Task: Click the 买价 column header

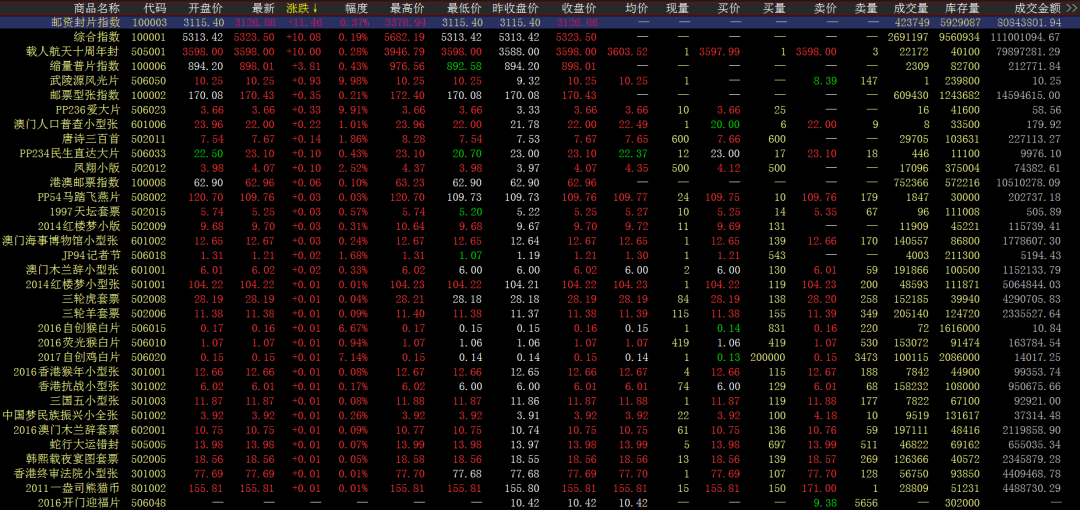Action: [729, 8]
